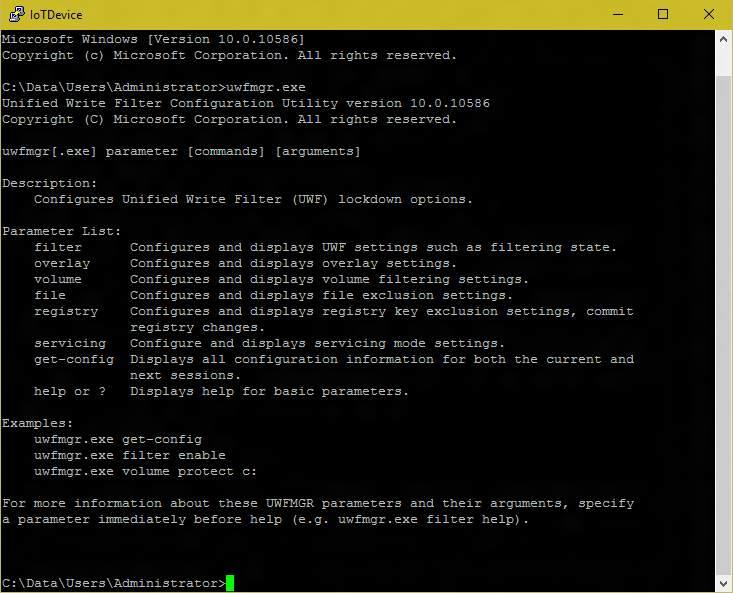Click the 'For more information about these UWFMGR' line

[318, 503]
